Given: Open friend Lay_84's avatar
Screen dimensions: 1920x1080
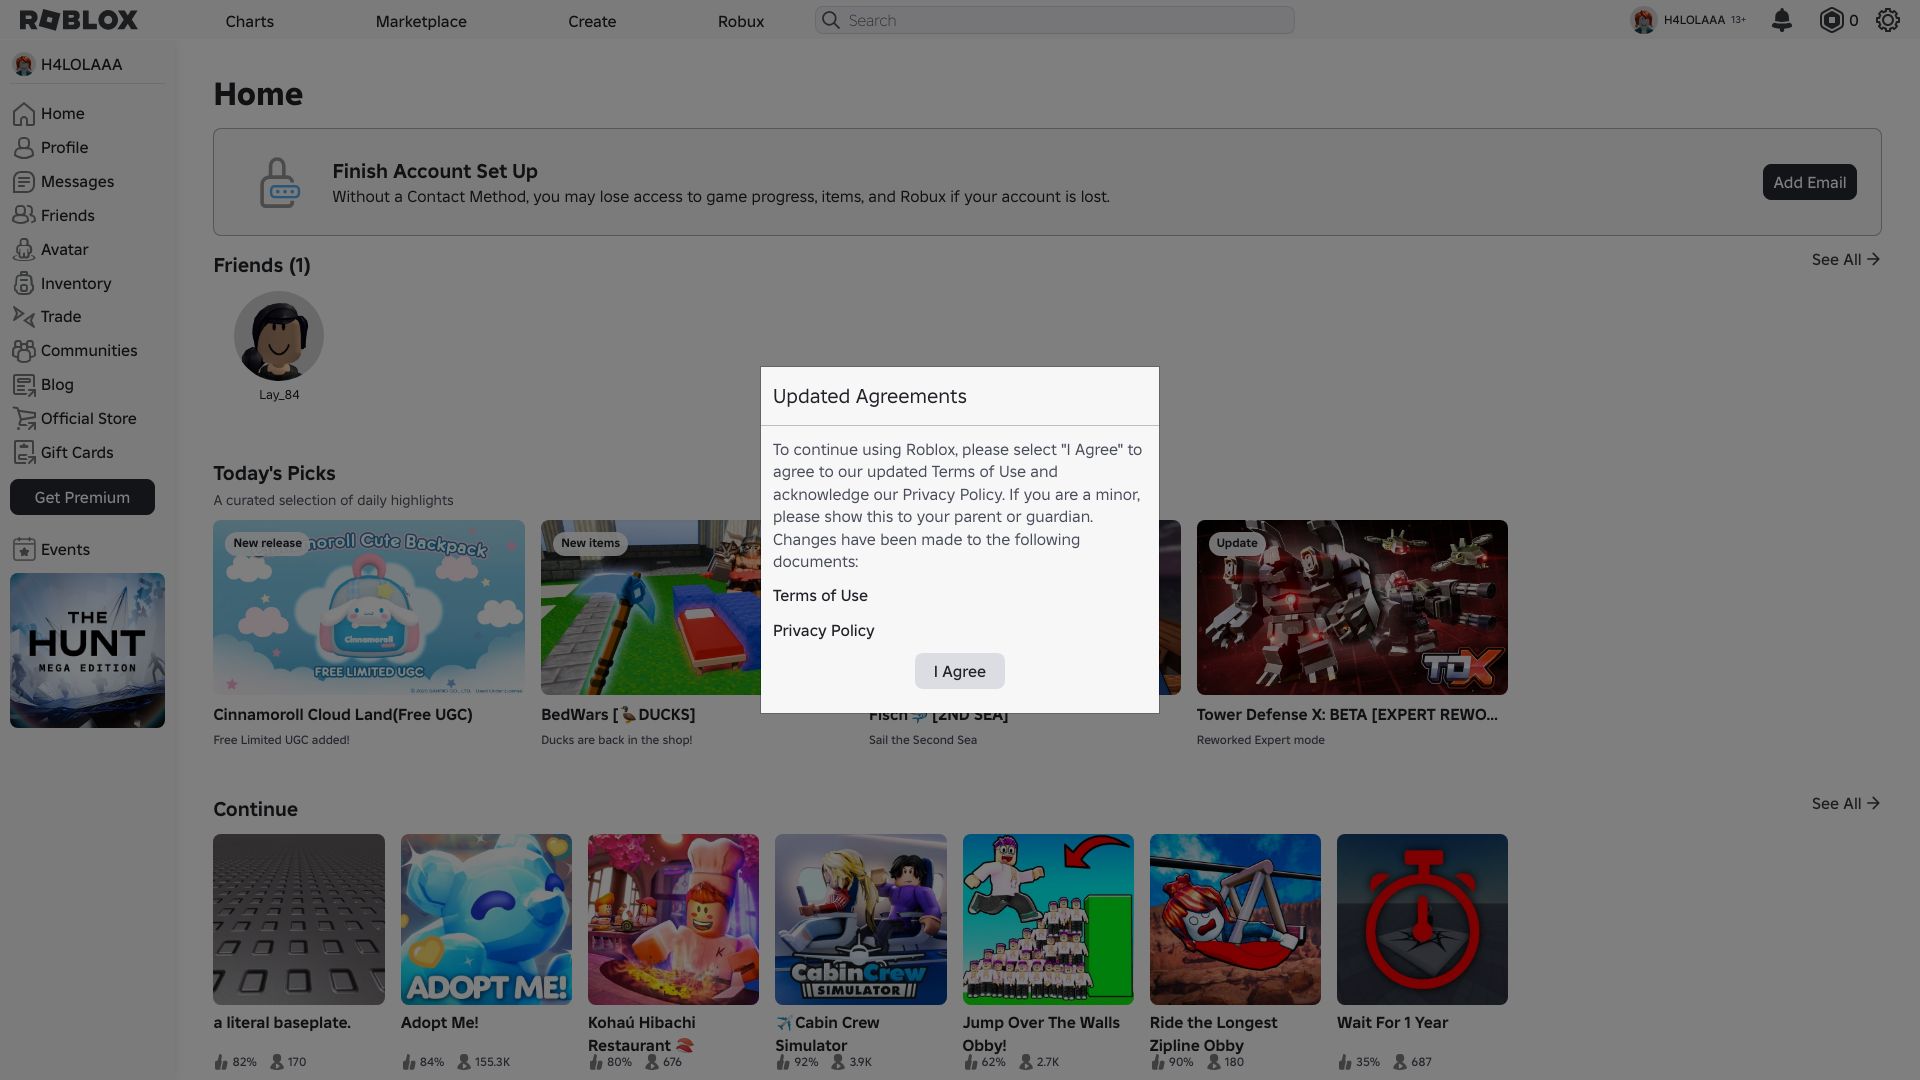Looking at the screenshot, I should (279, 336).
